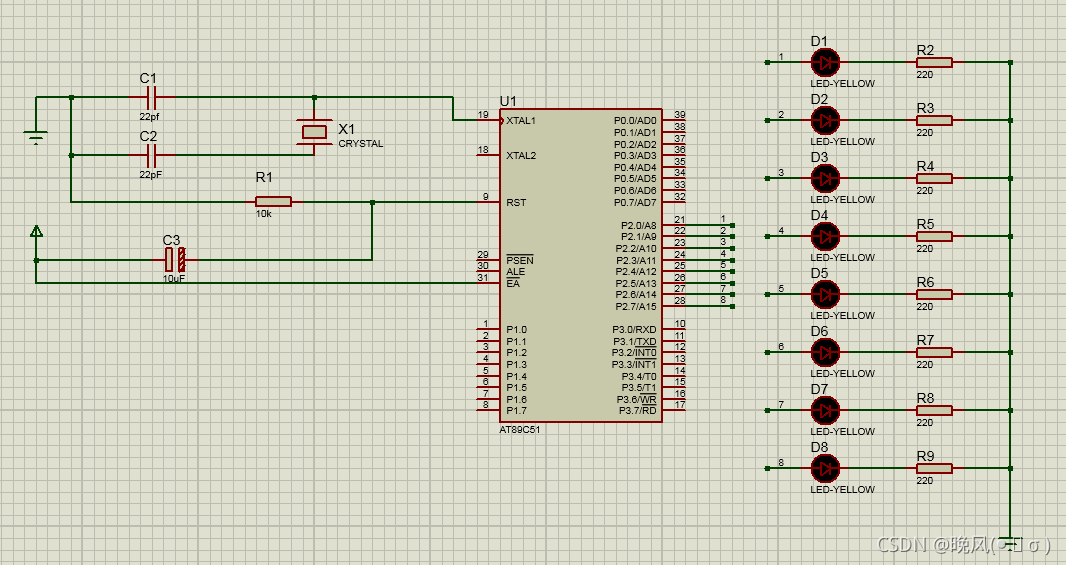Image resolution: width=1066 pixels, height=565 pixels.
Task: Click the R9 resistor beside D8
Action: [x=934, y=468]
